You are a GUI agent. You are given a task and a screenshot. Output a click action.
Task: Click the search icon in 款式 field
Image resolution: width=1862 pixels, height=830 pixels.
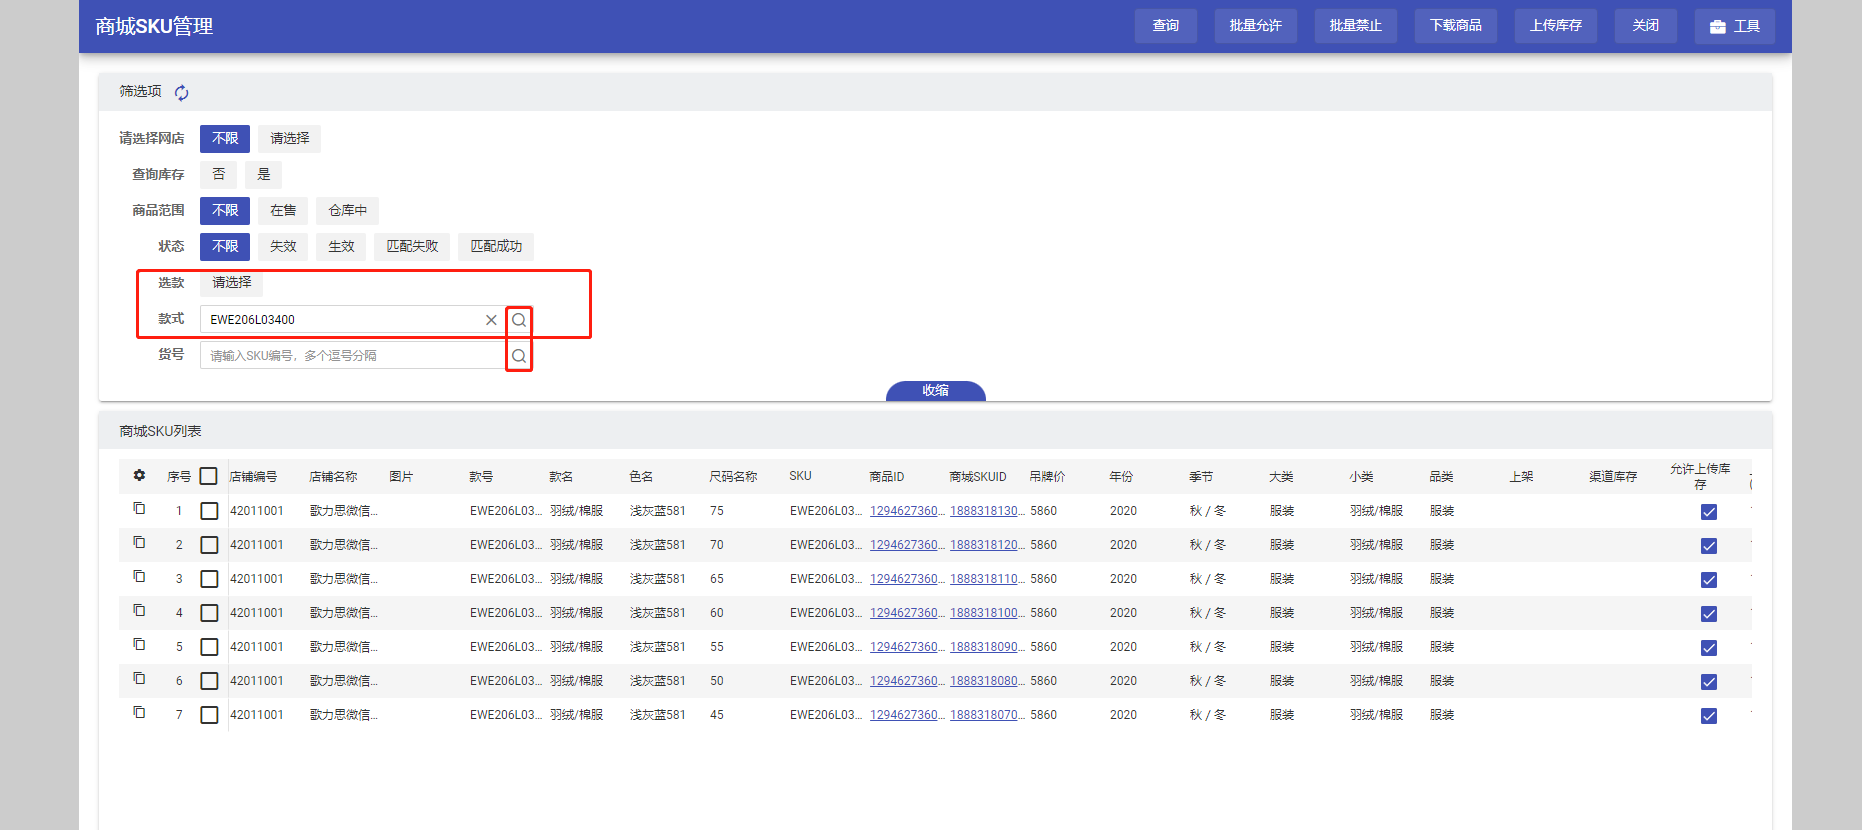[519, 320]
